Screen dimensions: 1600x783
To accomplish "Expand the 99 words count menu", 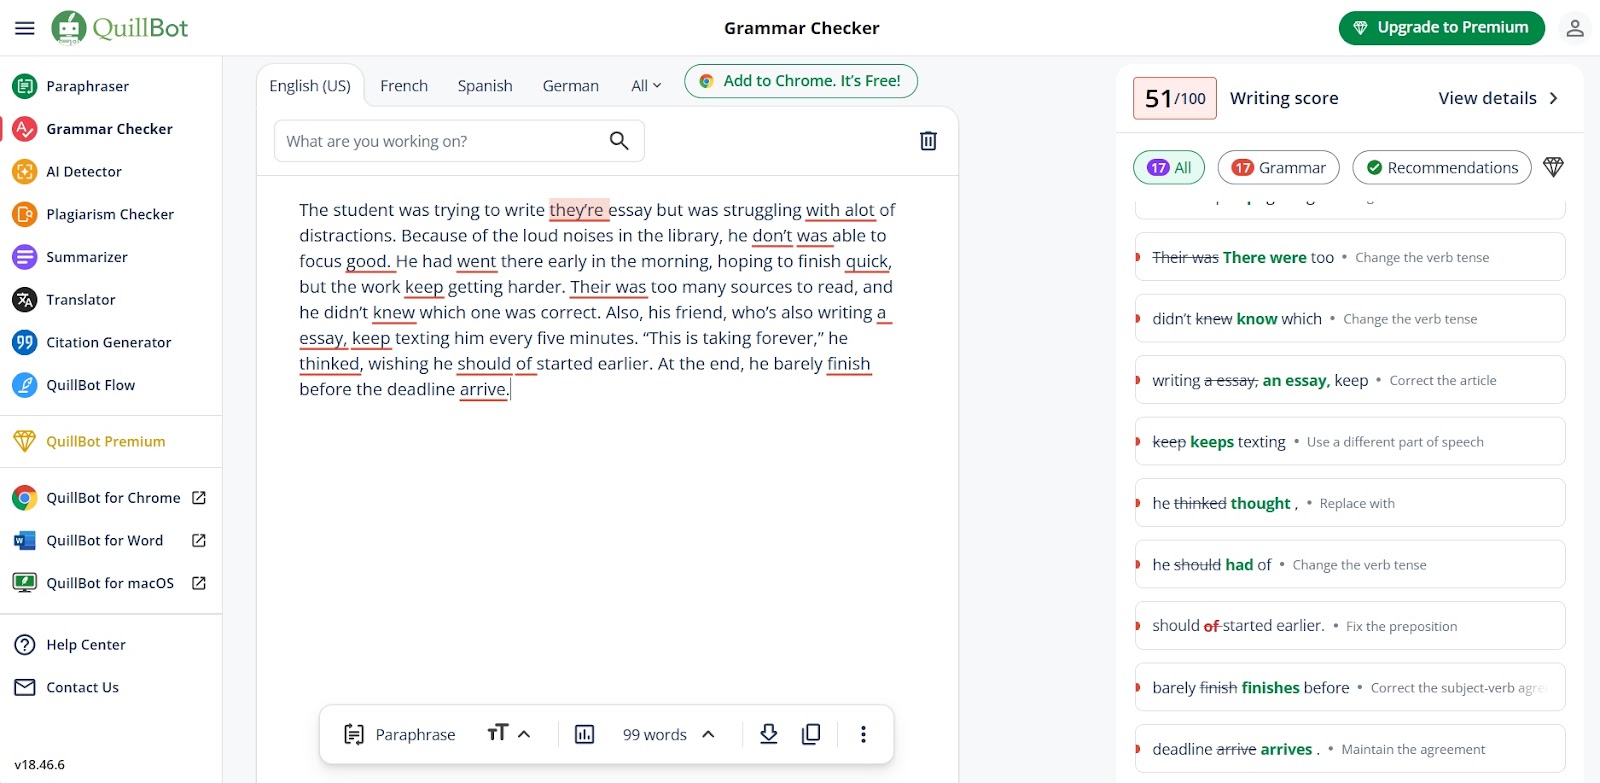I will (669, 735).
